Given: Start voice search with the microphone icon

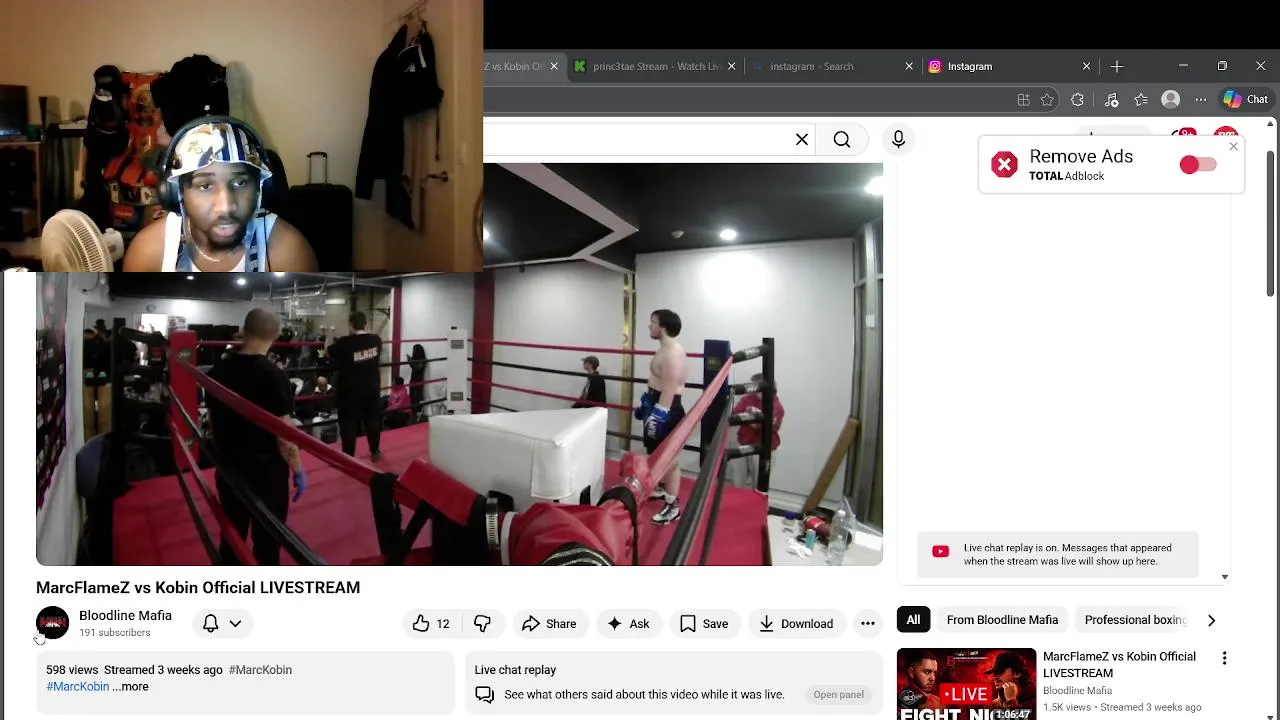Looking at the screenshot, I should [x=898, y=140].
